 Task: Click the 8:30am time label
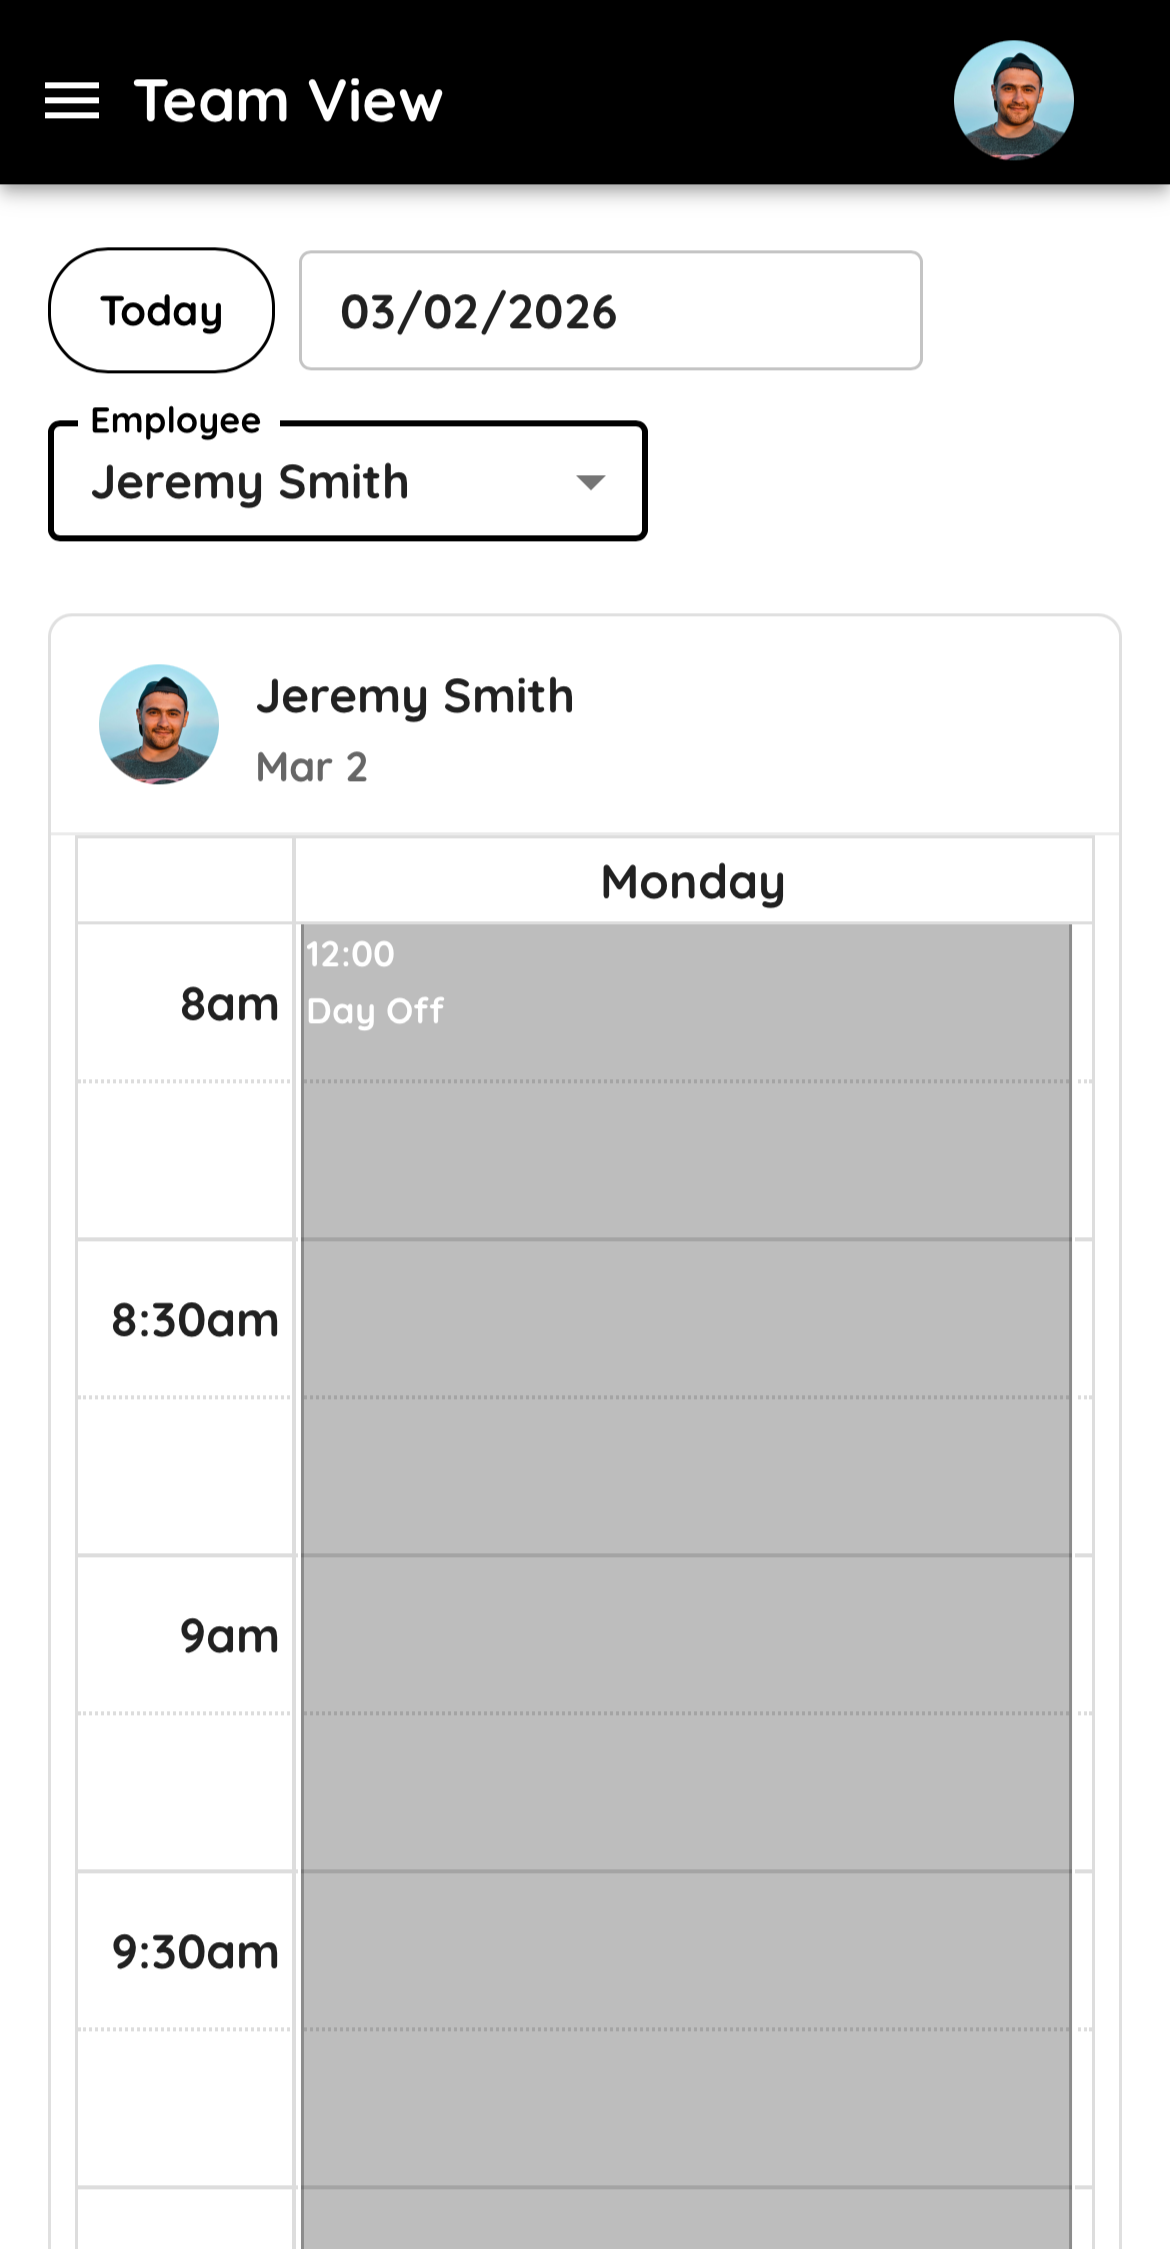[x=193, y=1318]
